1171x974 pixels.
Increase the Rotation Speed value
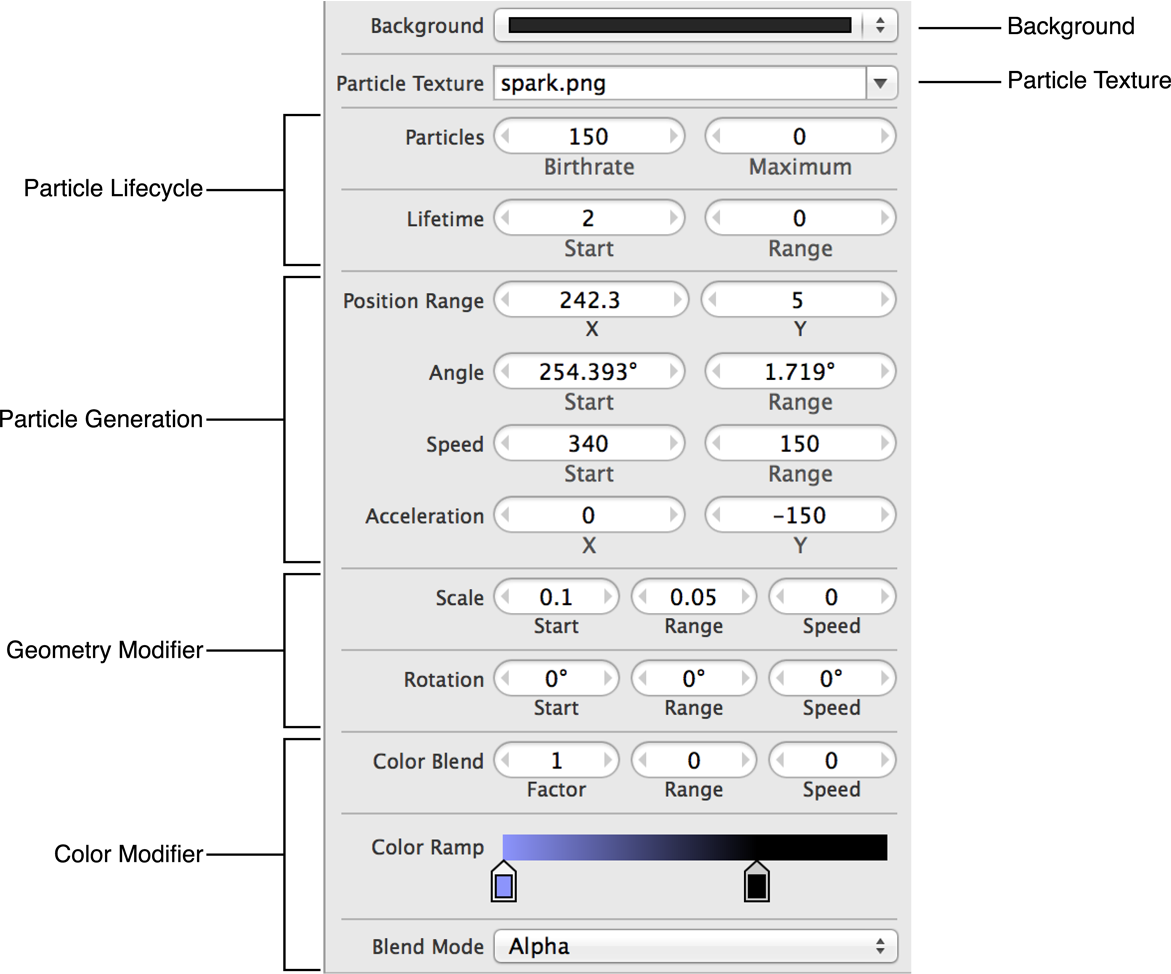click(x=885, y=679)
